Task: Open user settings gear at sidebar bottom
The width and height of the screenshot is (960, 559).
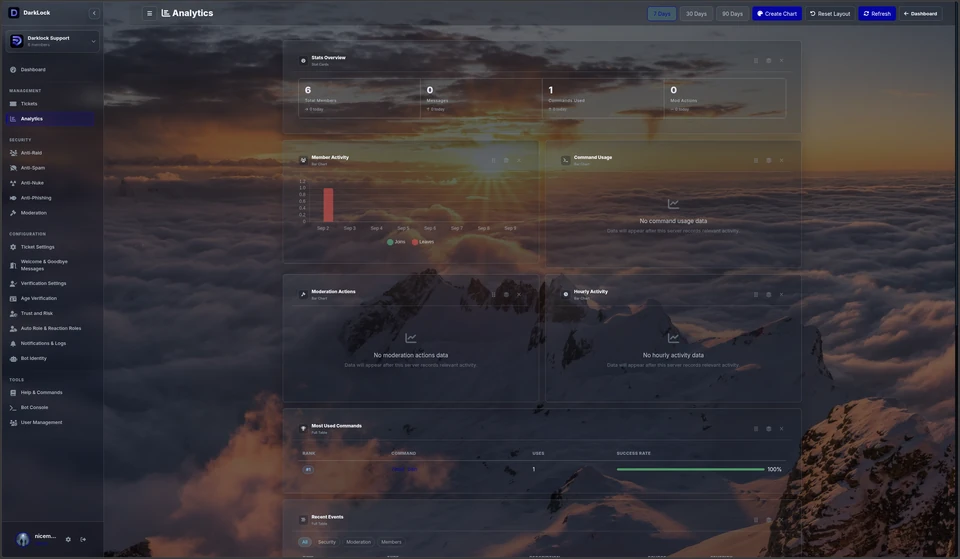Action: (68, 539)
